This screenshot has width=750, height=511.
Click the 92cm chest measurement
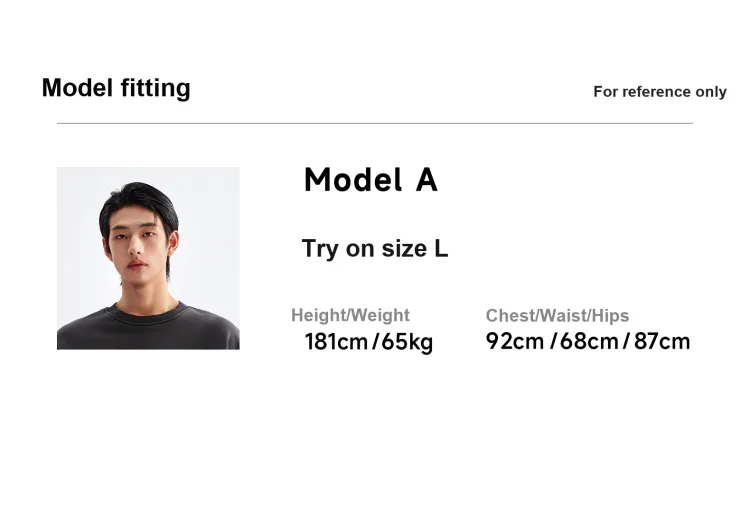point(515,341)
